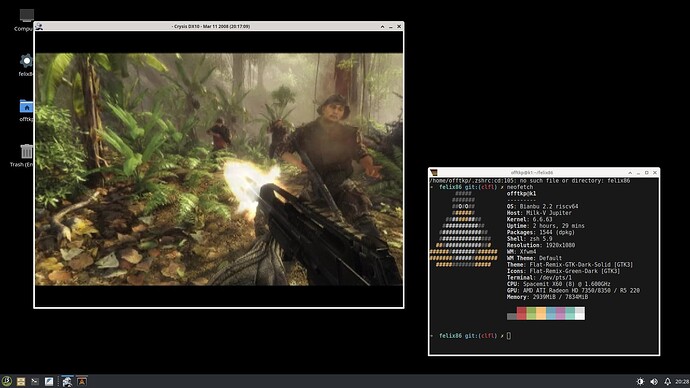
Task: Click the 'Kernel: 6.6.63' line
Action: (529, 219)
